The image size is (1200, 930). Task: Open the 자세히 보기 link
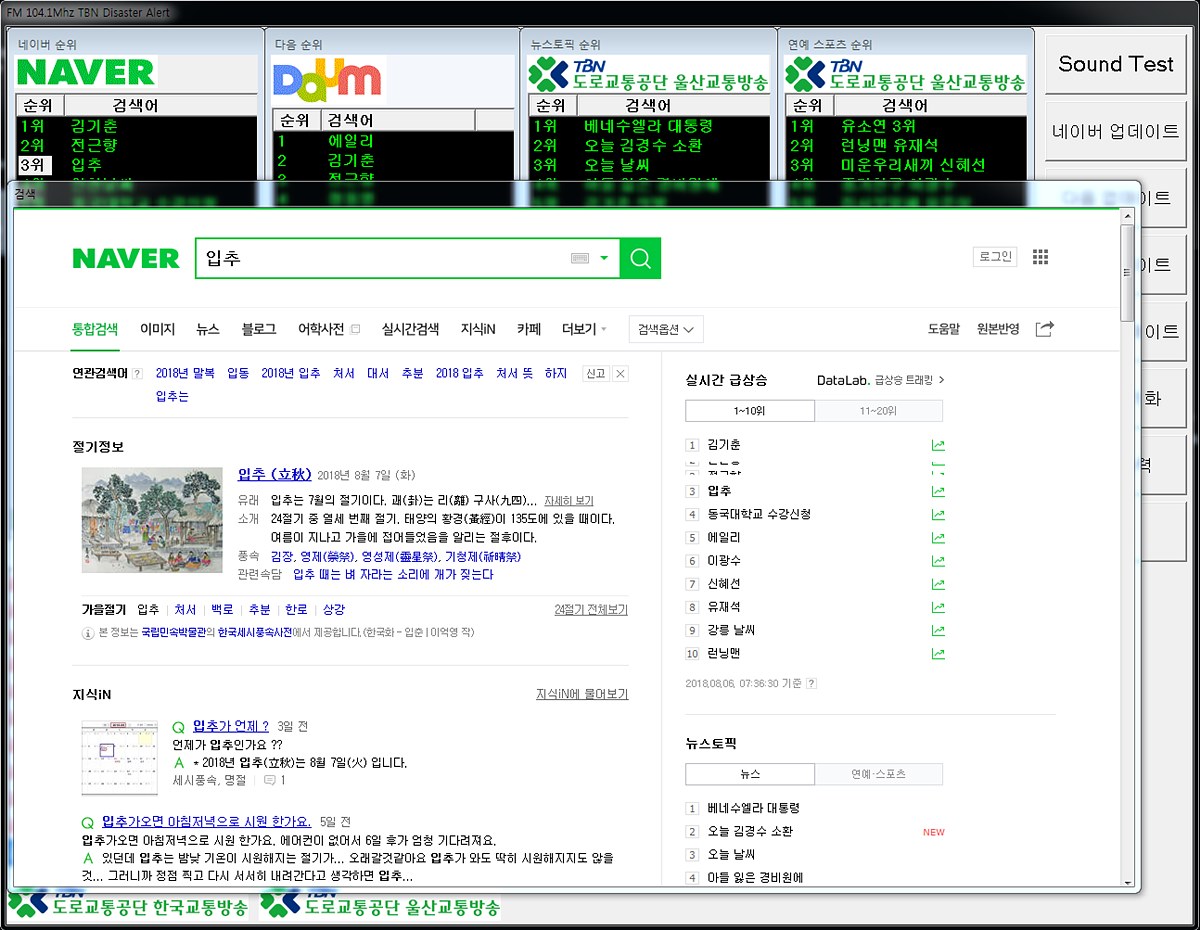click(x=569, y=500)
